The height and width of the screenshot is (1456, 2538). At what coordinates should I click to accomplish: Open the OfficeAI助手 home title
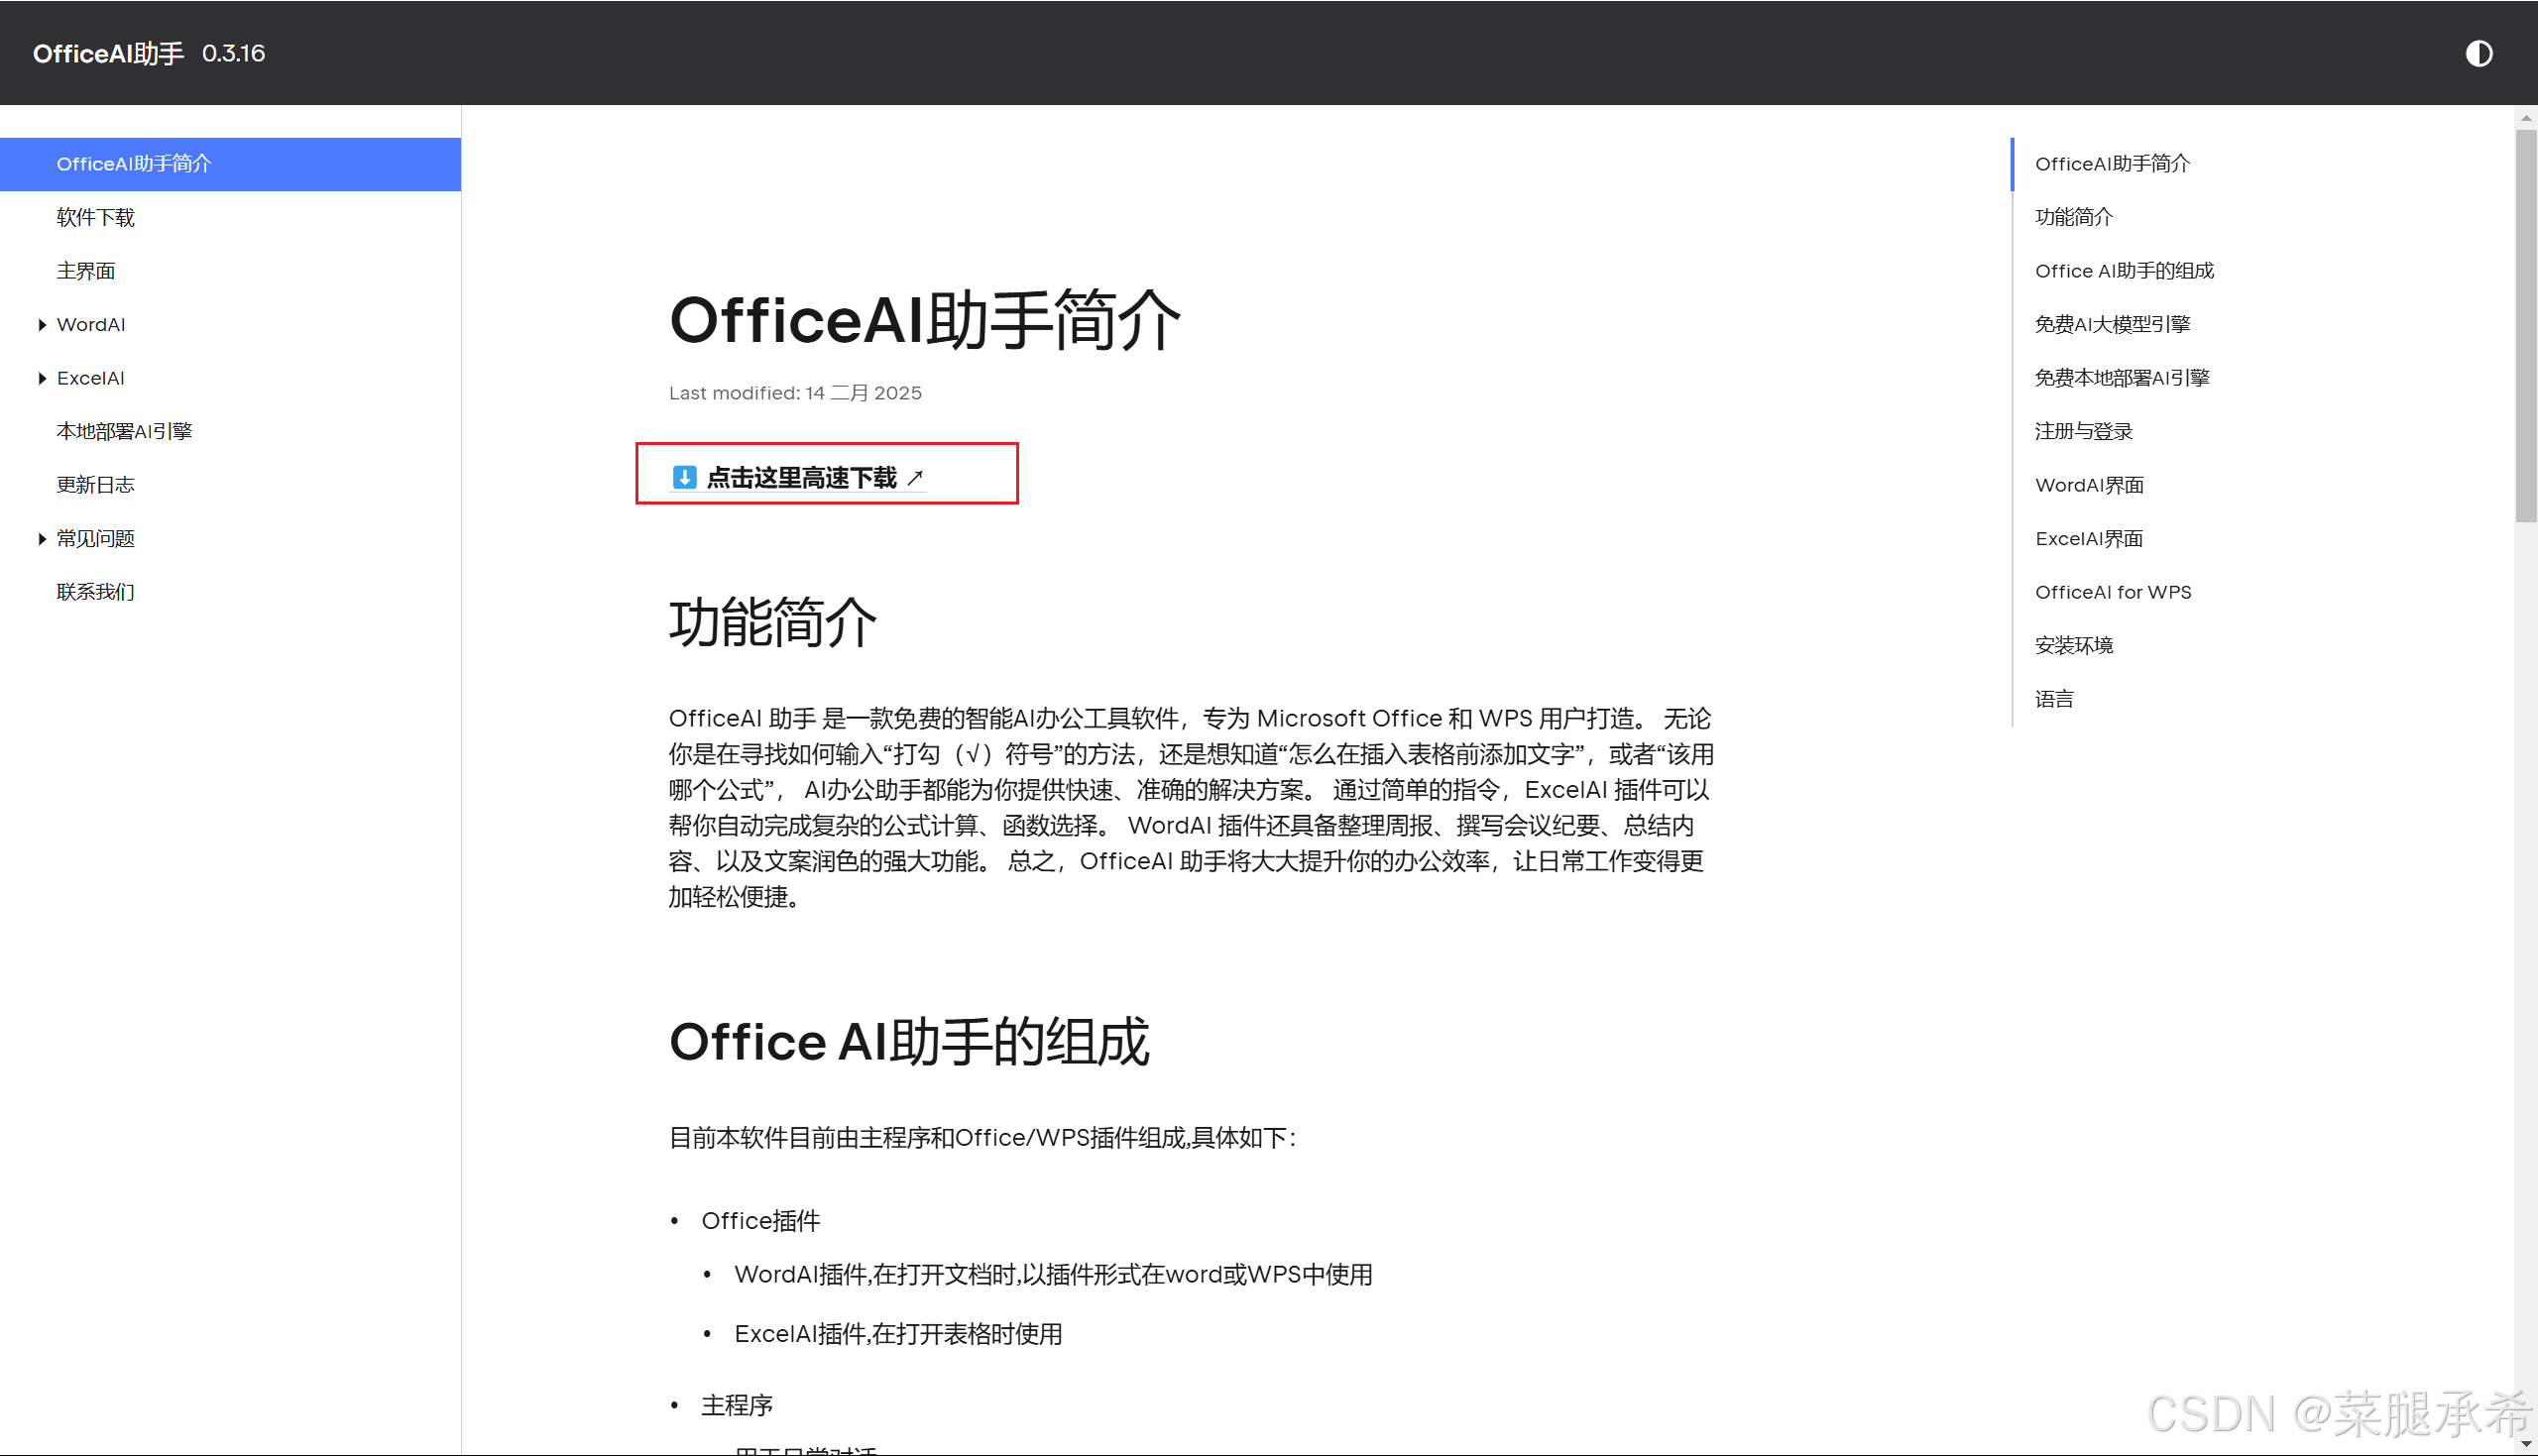click(108, 53)
